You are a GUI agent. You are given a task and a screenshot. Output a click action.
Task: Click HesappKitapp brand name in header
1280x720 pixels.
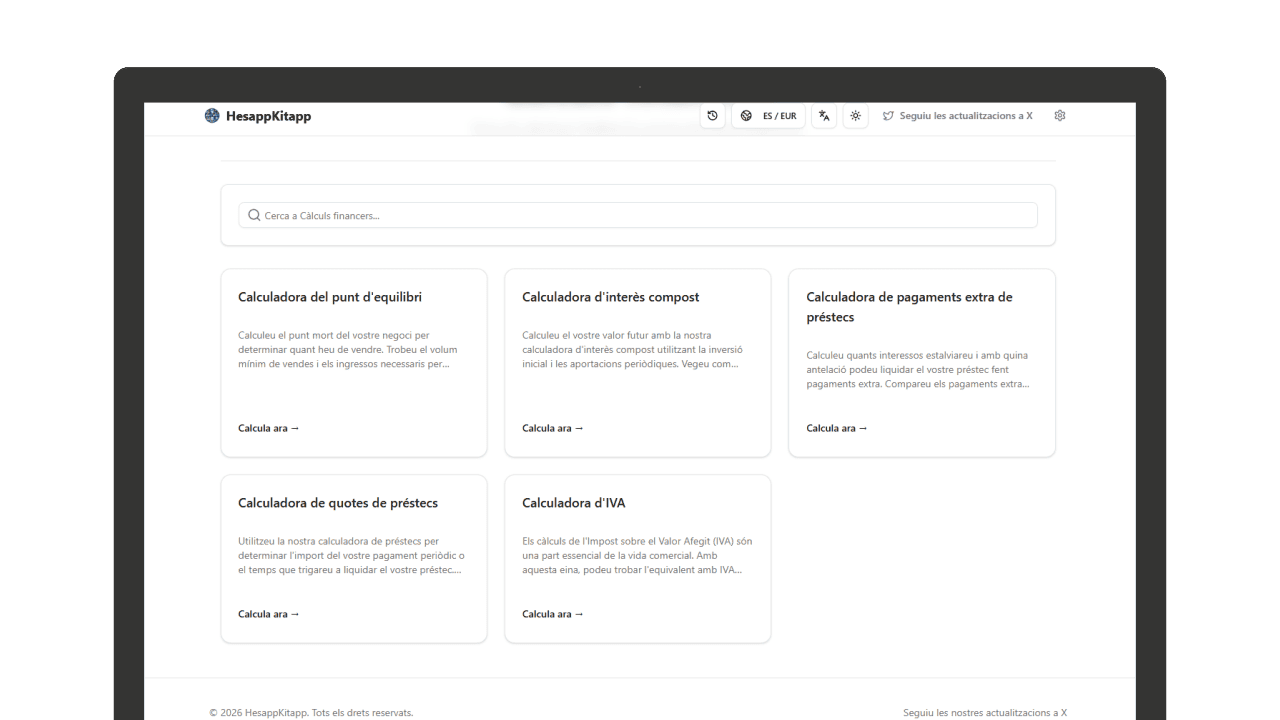[268, 116]
